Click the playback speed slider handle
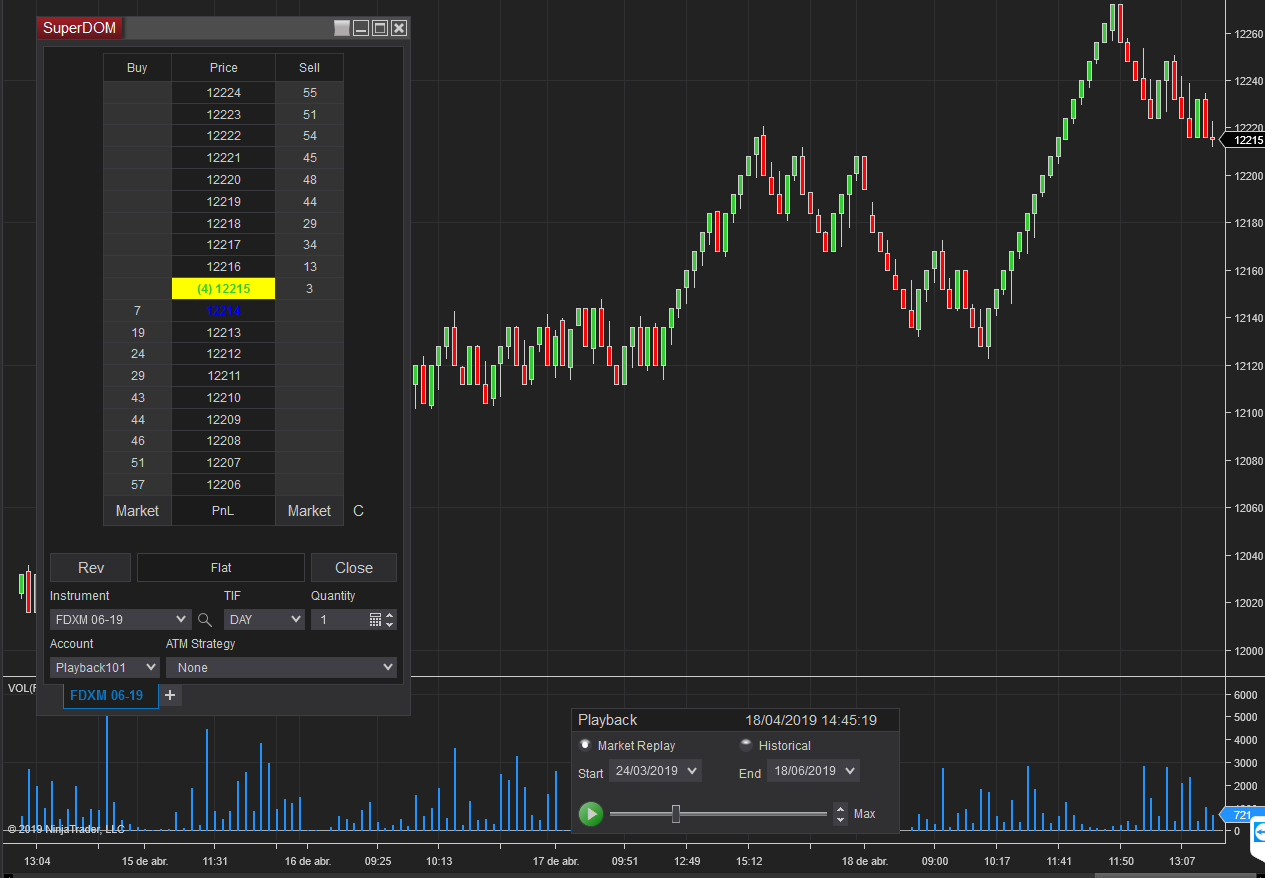The width and height of the screenshot is (1265, 878). (676, 814)
